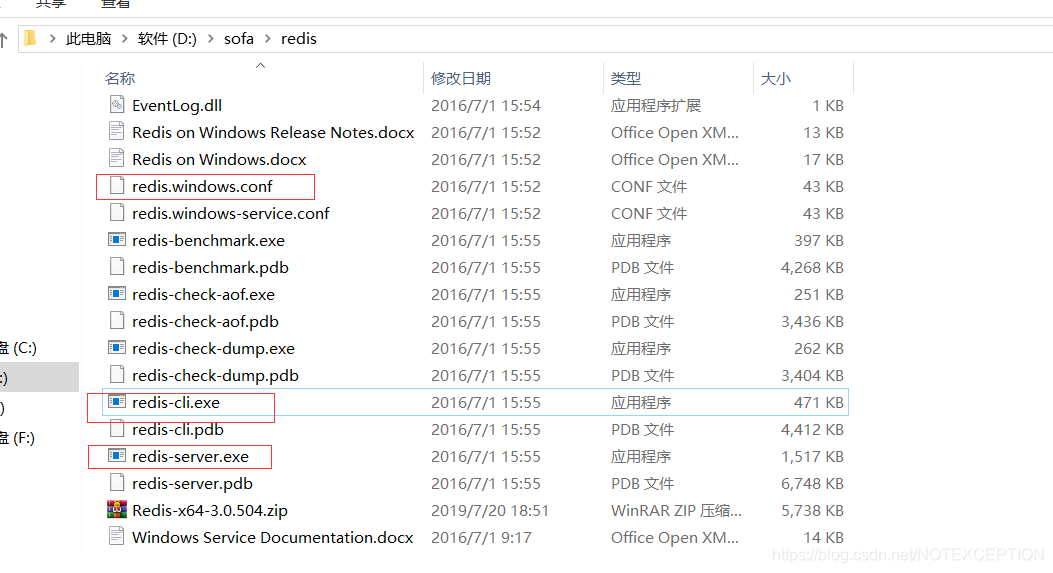The height and width of the screenshot is (573, 1053).
Task: Click the size value 1,517 KB
Action: [812, 456]
